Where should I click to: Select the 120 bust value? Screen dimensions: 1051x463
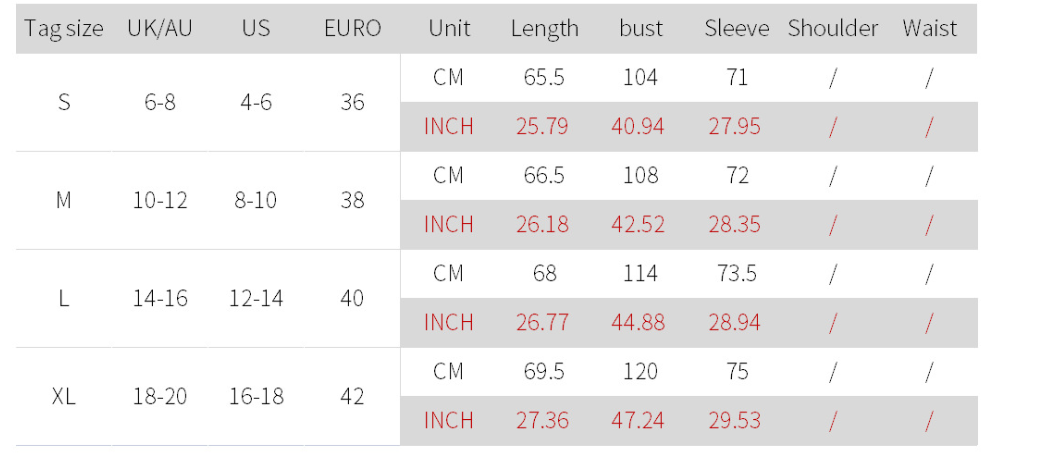pyautogui.click(x=641, y=372)
